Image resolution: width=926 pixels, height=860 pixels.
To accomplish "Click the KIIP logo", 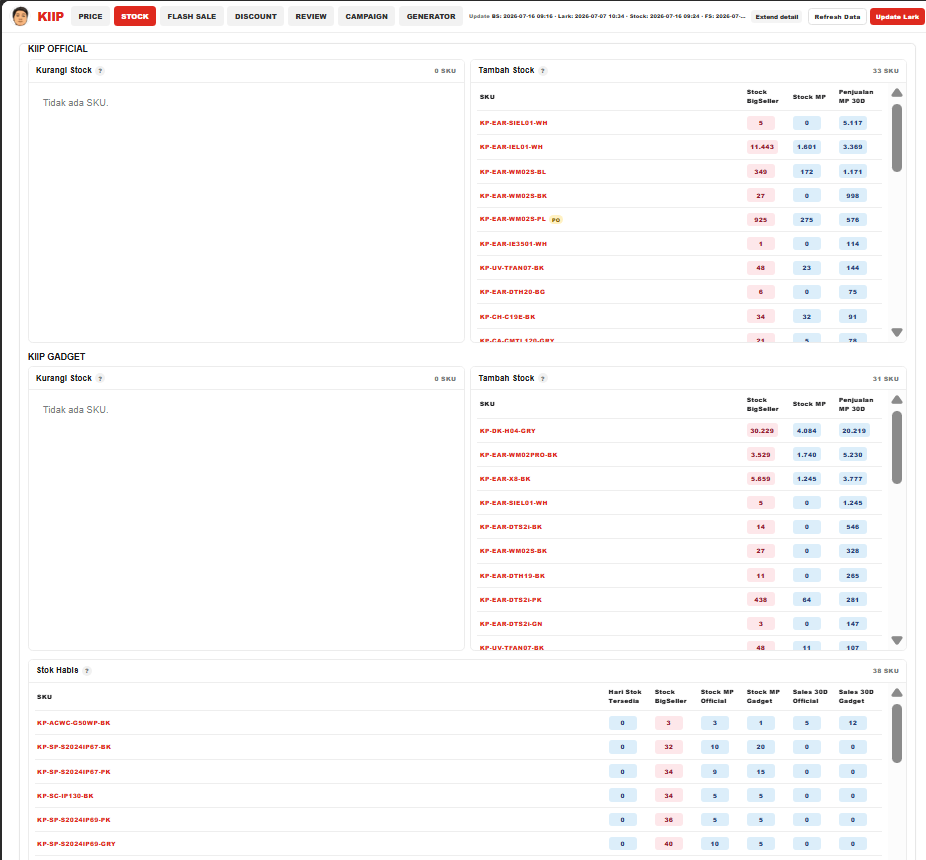I will (x=50, y=17).
